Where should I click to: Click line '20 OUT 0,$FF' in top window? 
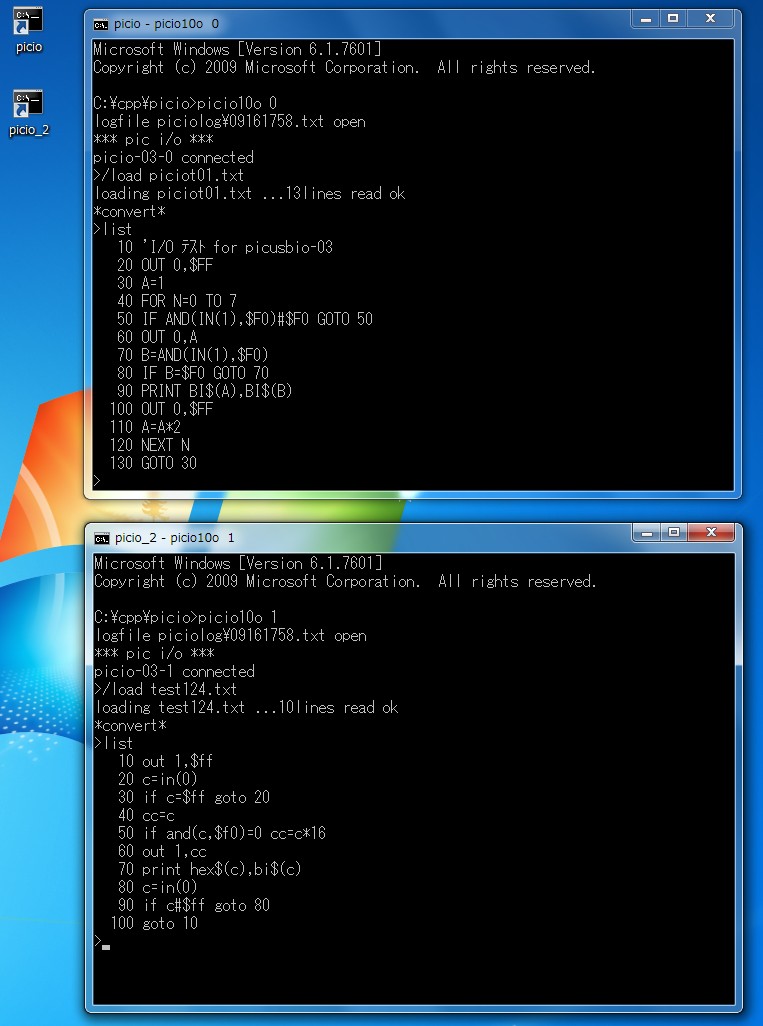click(x=165, y=265)
